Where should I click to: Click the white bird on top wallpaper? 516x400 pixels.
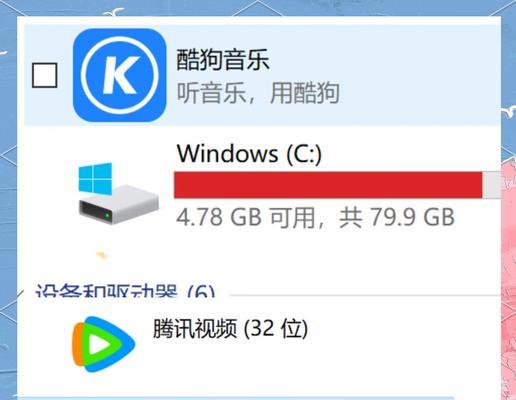tap(114, 13)
